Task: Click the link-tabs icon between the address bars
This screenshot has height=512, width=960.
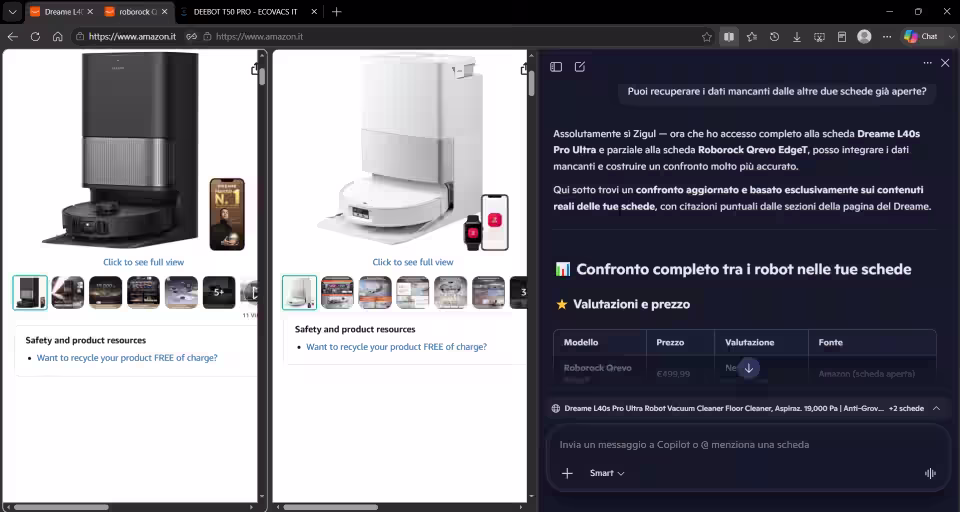Action: coord(192,37)
